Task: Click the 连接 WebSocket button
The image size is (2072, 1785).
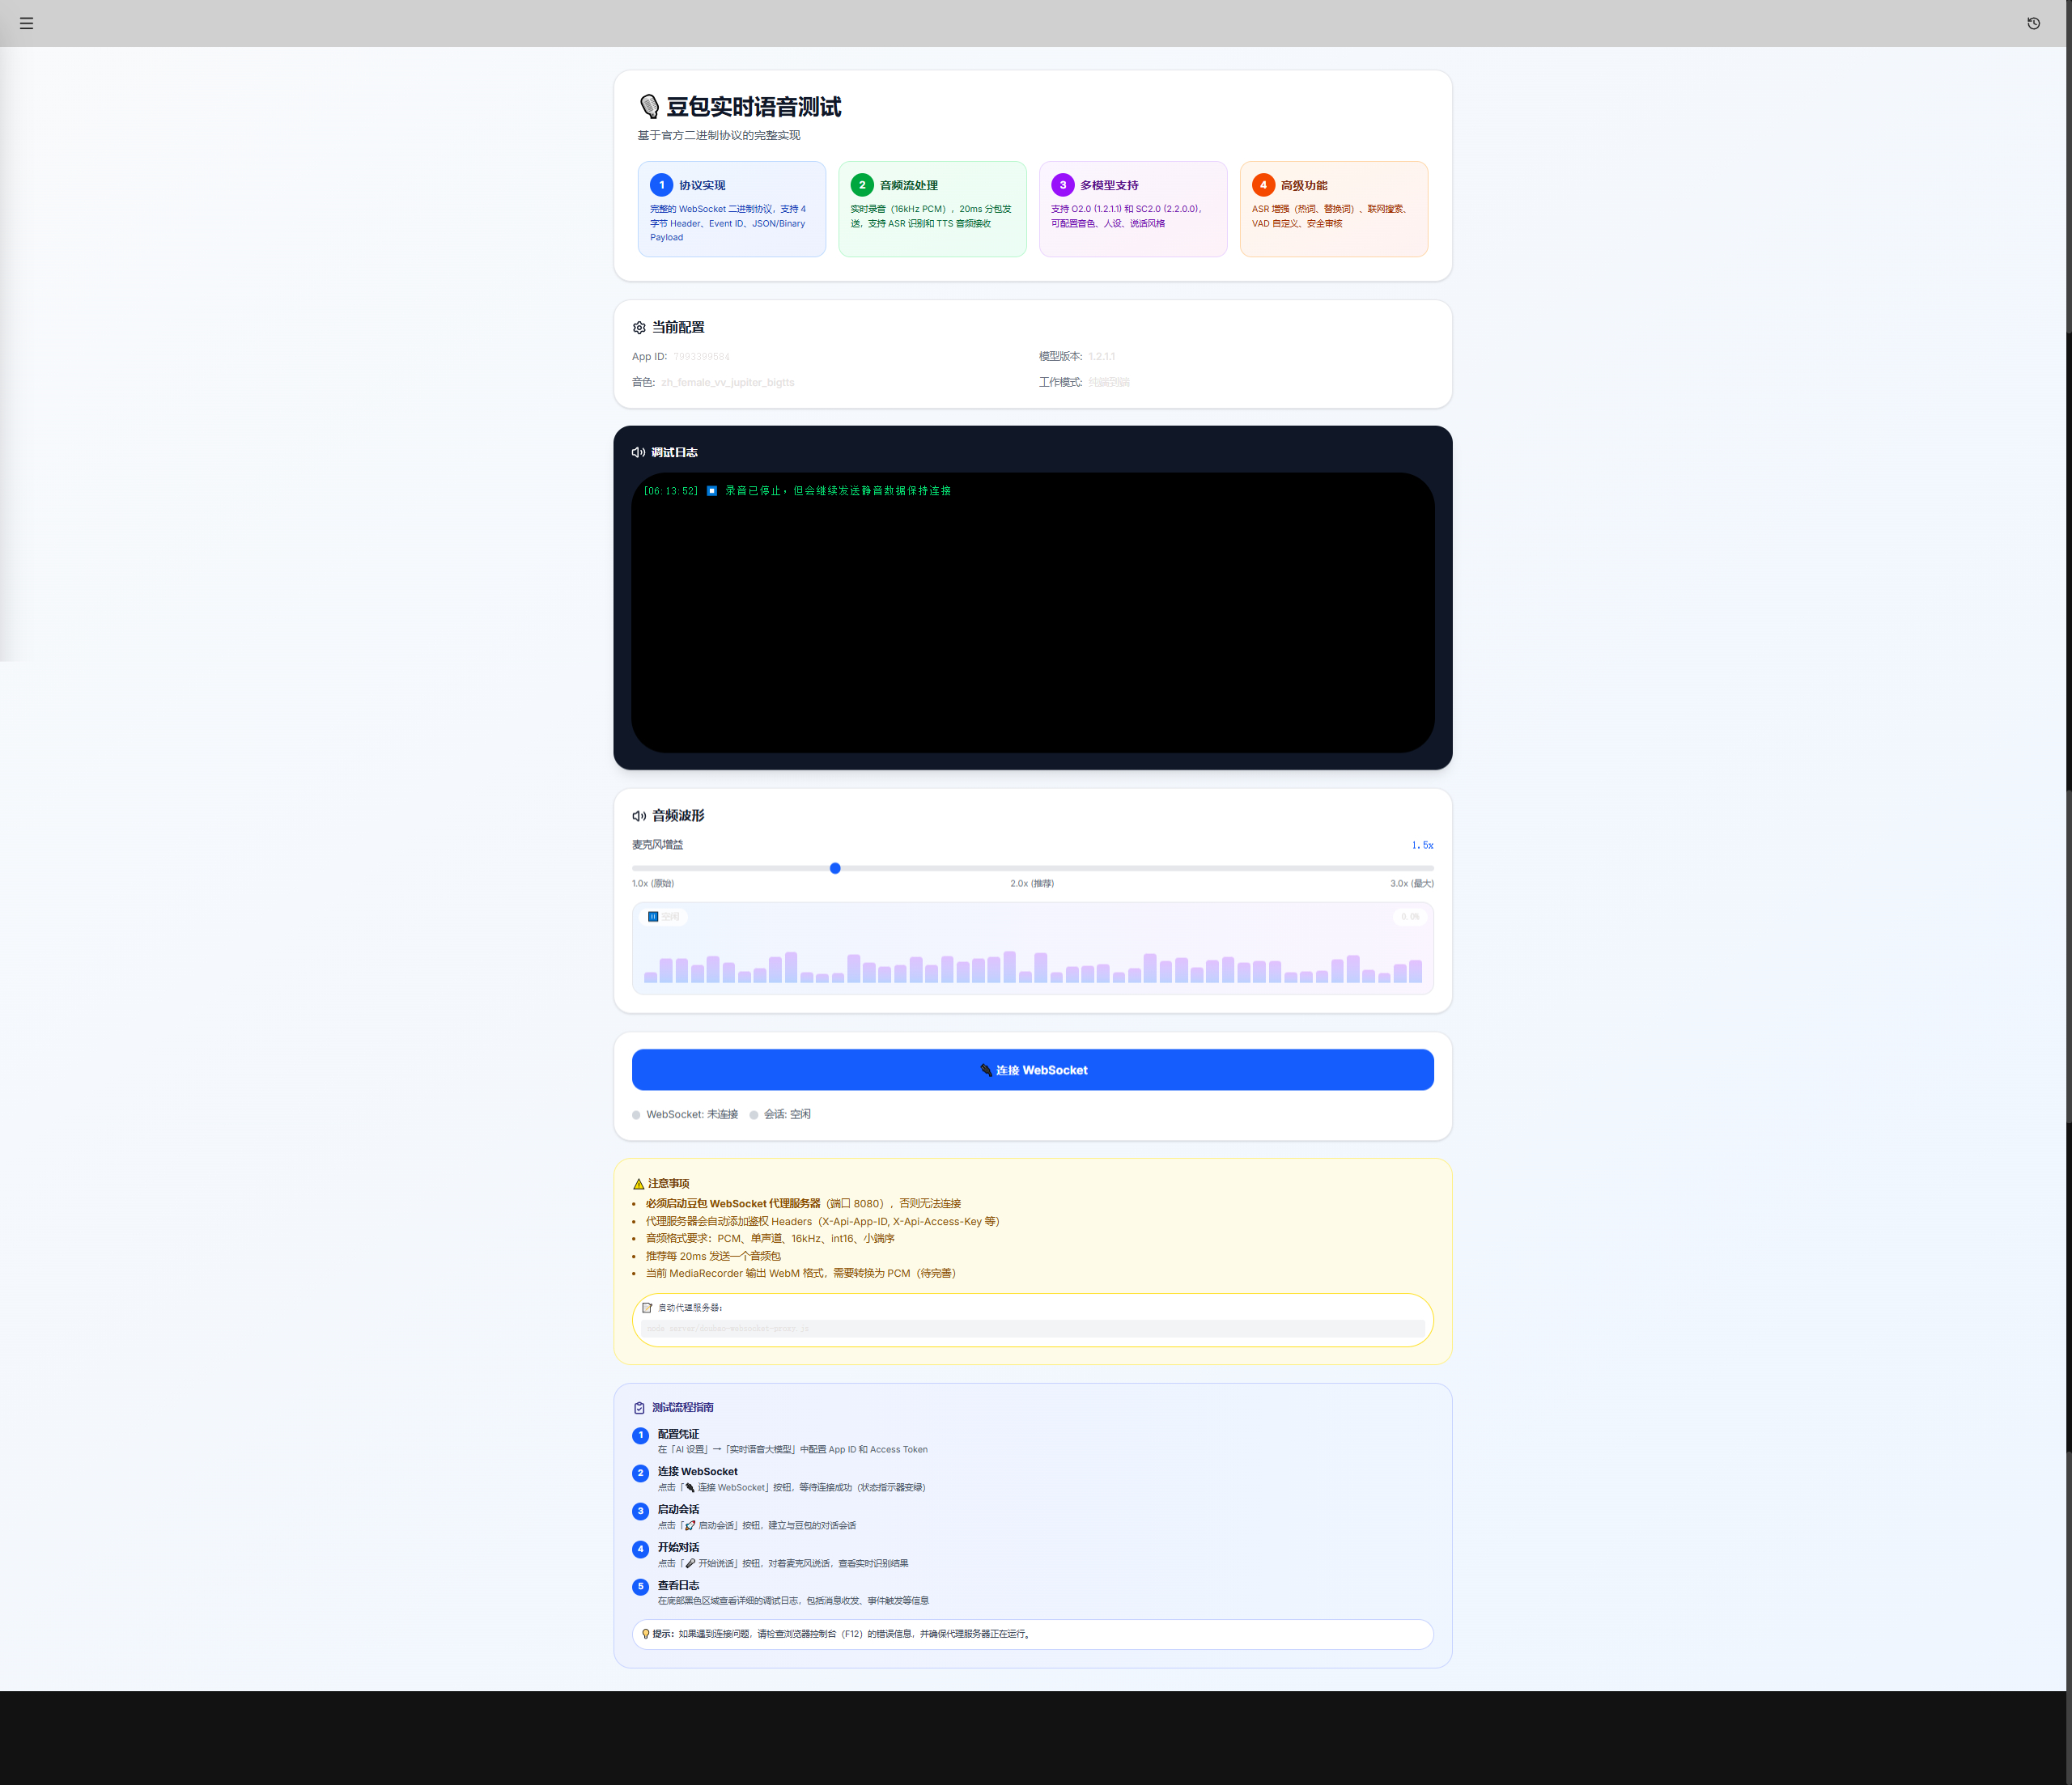Action: [x=1033, y=1070]
